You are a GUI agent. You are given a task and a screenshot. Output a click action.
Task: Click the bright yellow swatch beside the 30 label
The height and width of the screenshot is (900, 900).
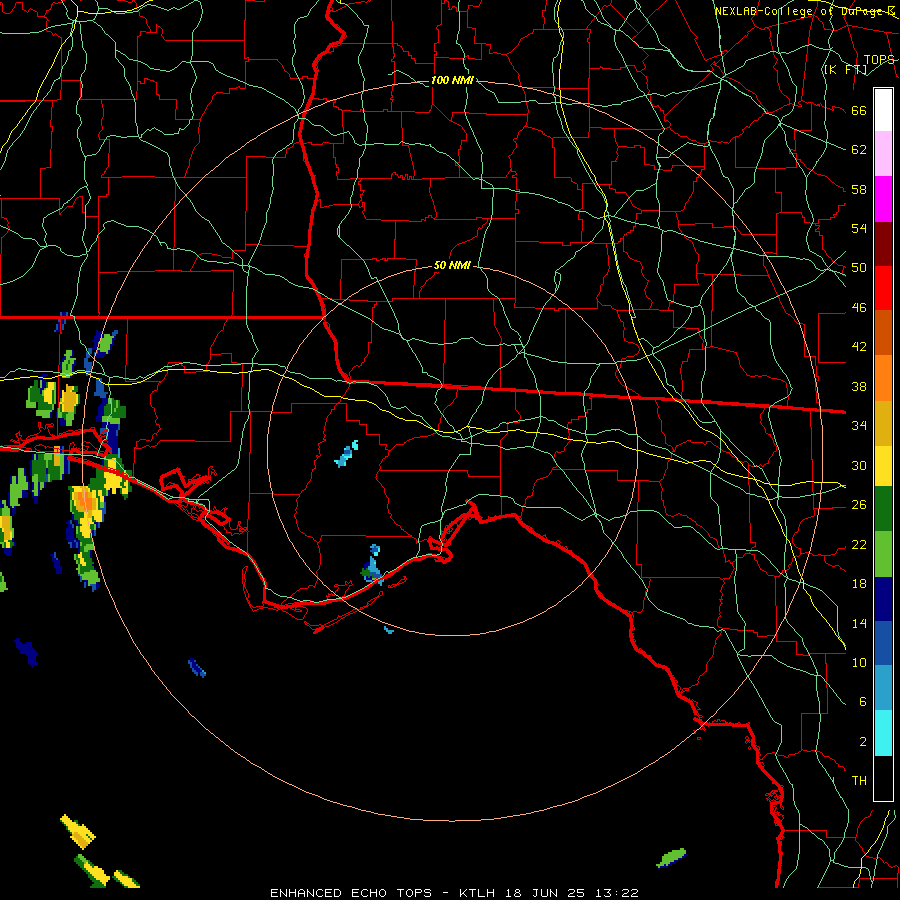click(883, 465)
